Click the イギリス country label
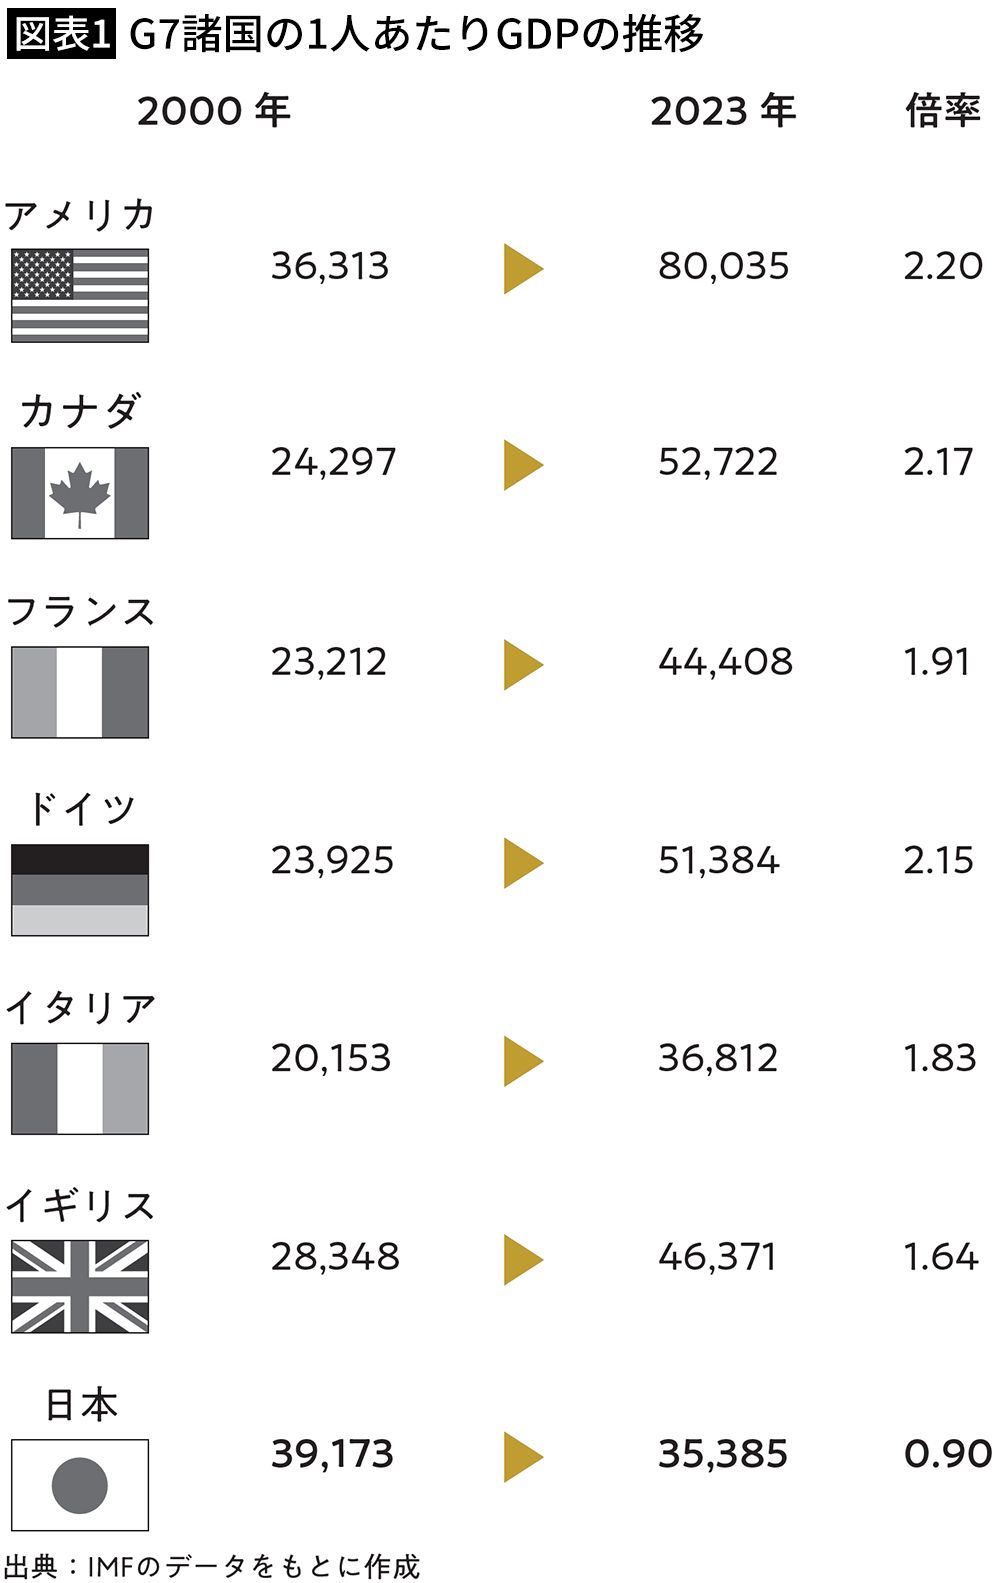The image size is (1000, 1583). tap(80, 1206)
